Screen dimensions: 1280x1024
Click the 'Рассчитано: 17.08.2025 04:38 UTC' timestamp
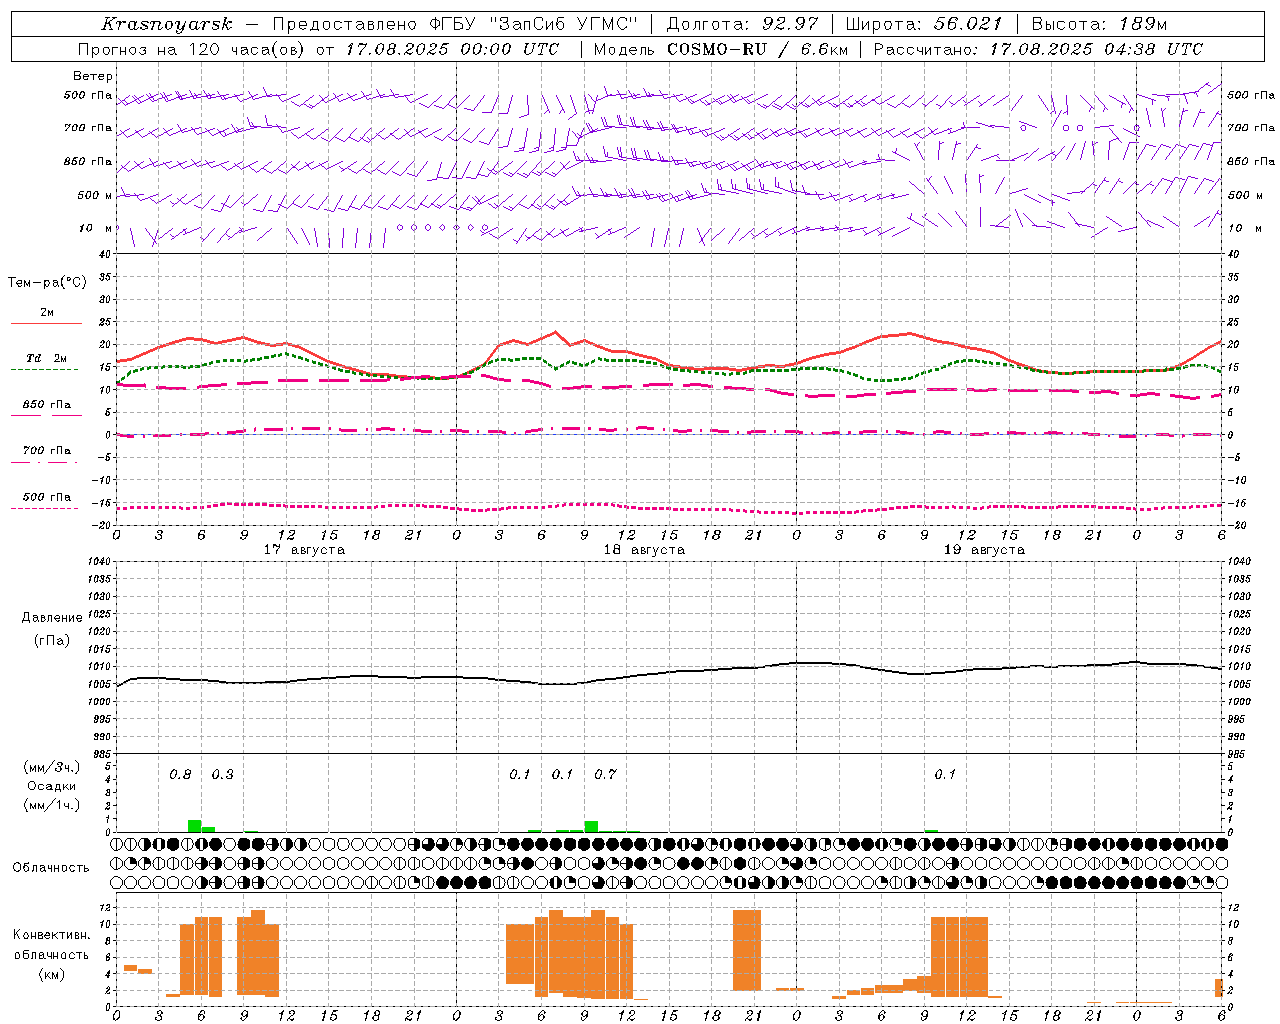(x=1038, y=49)
